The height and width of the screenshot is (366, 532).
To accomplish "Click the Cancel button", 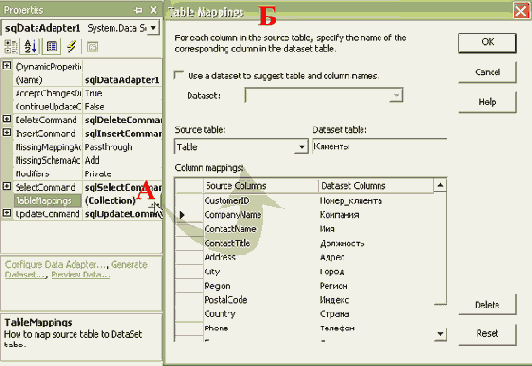I will coord(487,72).
